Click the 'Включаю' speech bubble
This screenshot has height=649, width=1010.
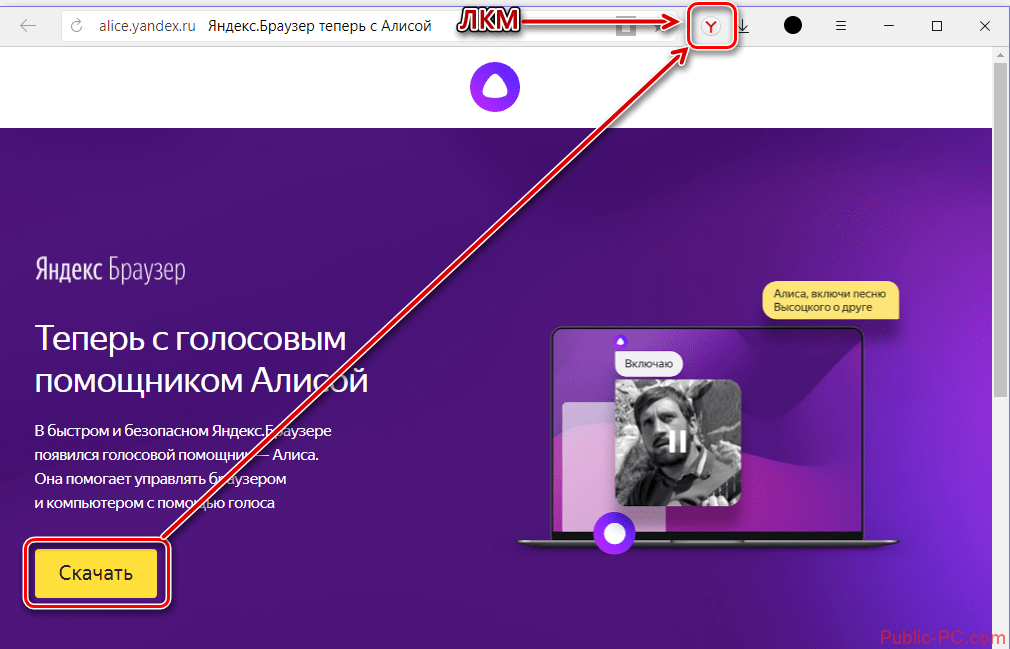(649, 364)
